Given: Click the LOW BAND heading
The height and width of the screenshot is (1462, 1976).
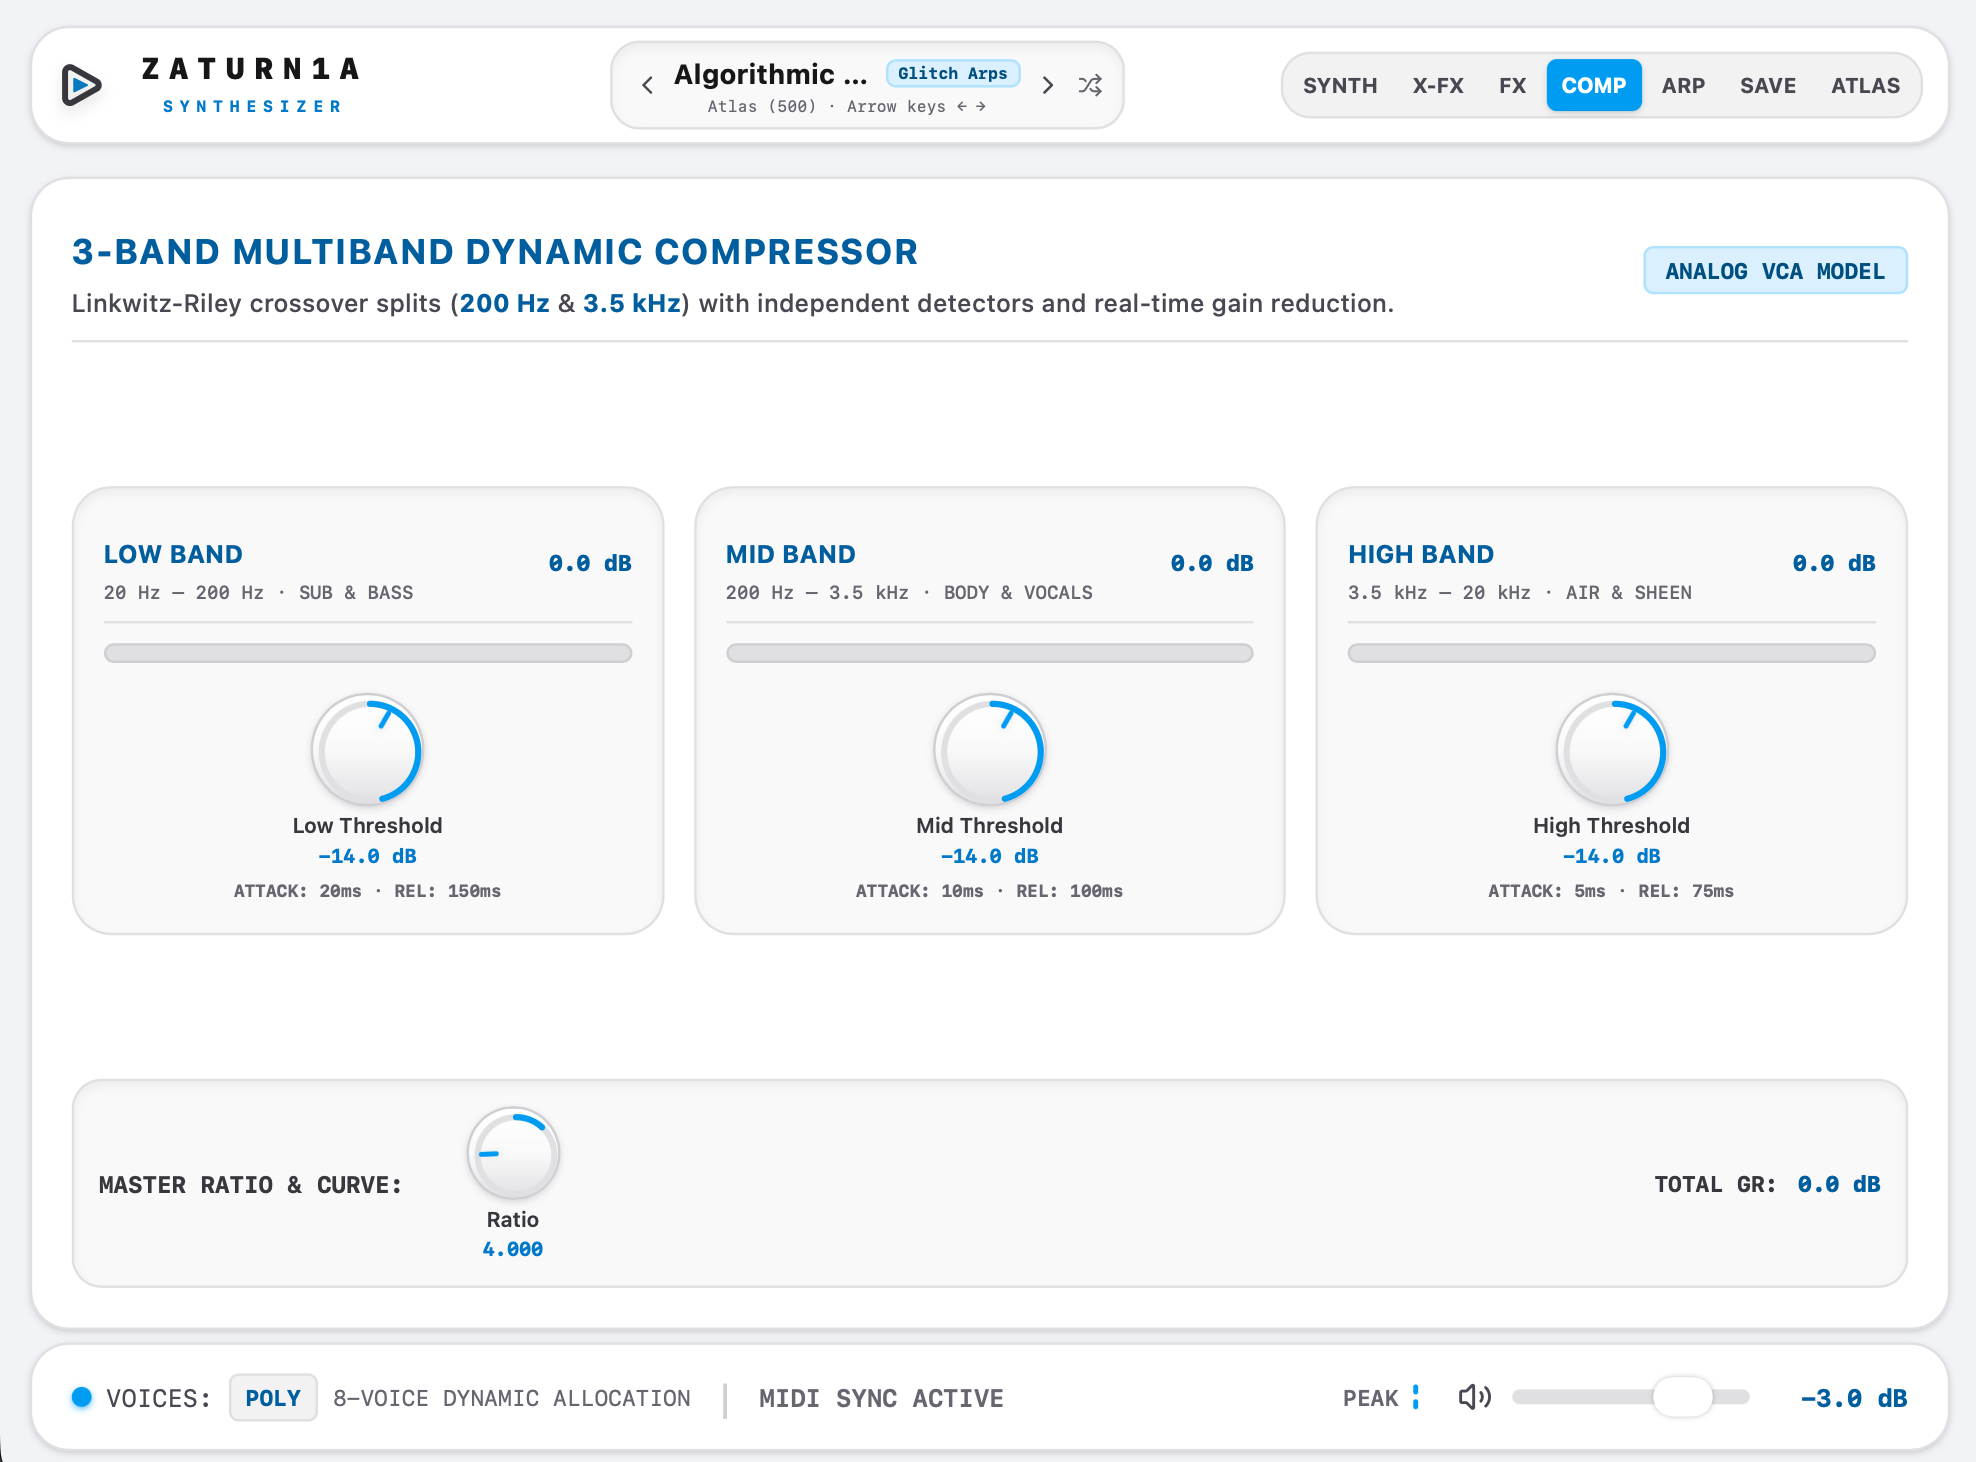Looking at the screenshot, I should click(x=173, y=554).
